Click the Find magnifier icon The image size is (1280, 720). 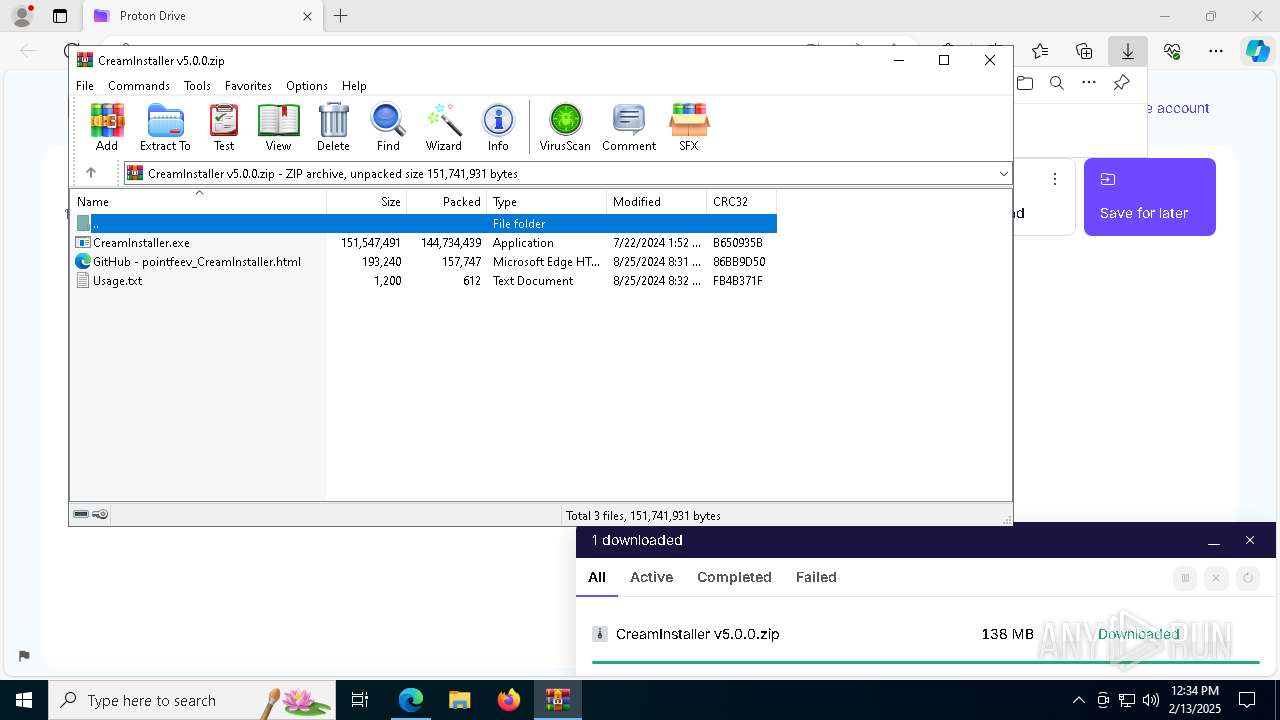(x=388, y=127)
